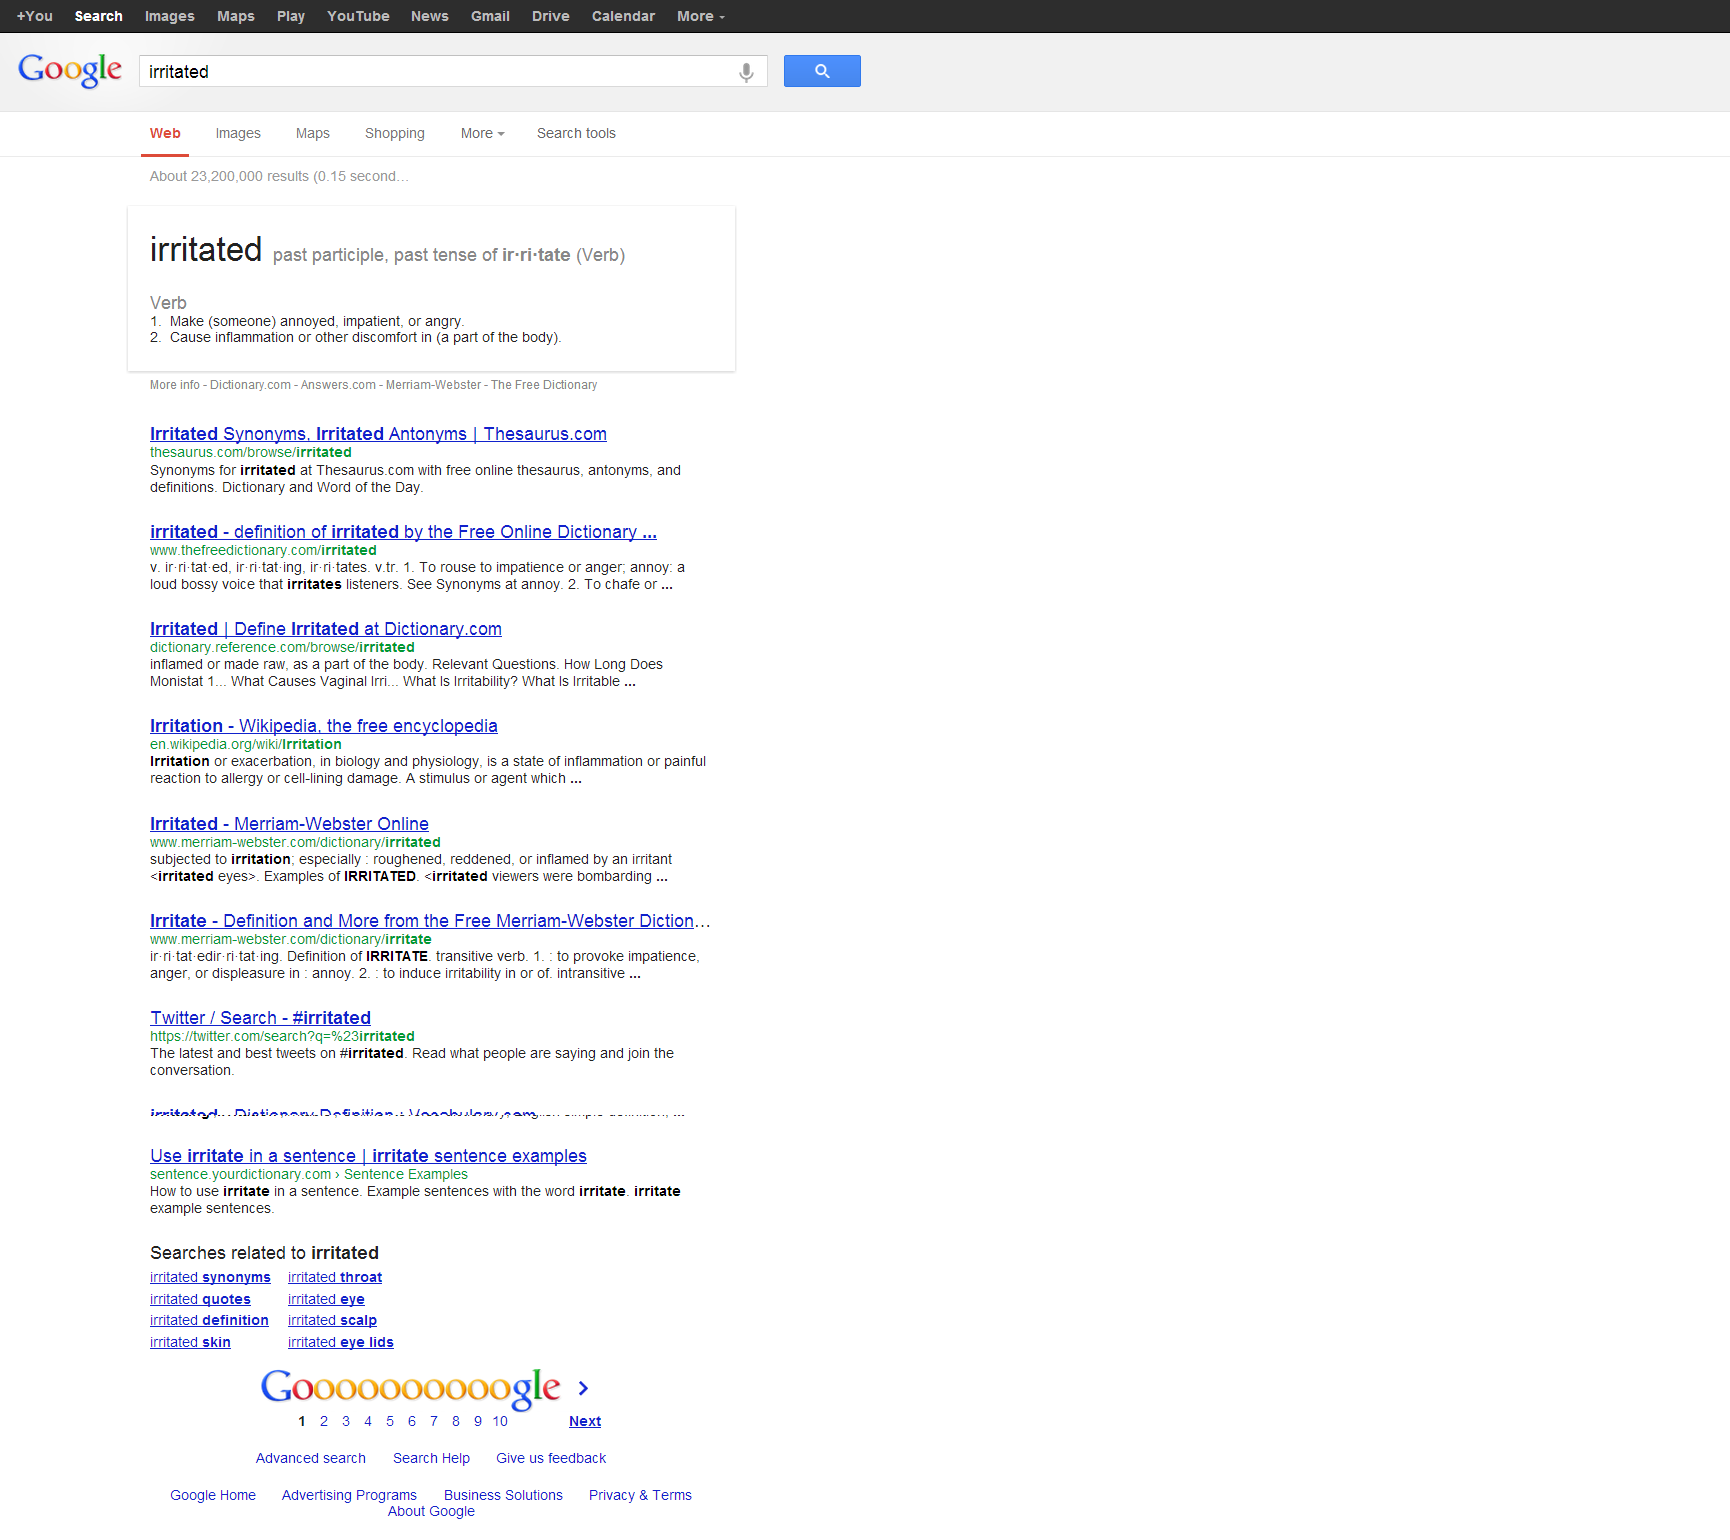Click the large irritated heading in definition box

(206, 249)
